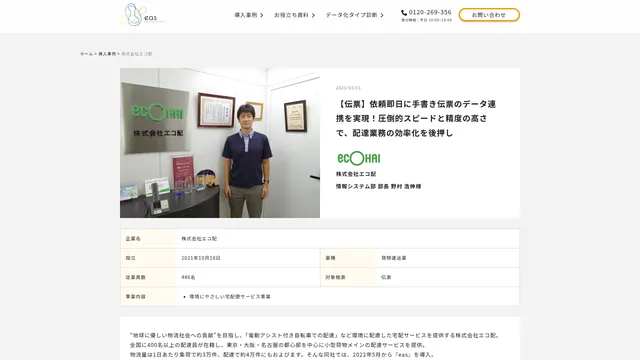Click the paragraph starting "地球に優しい物流社会への貢献"
Image resolution: width=640 pixels, height=360 pixels.
pos(315,336)
